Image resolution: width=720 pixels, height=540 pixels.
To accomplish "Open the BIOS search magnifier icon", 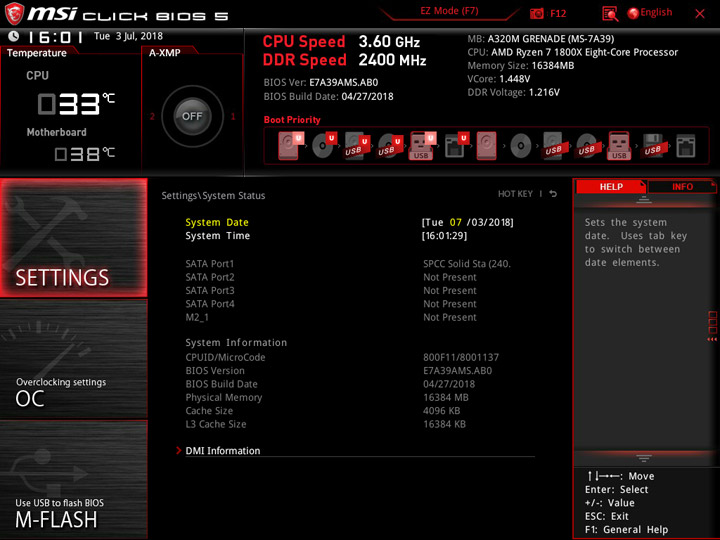I will [610, 14].
